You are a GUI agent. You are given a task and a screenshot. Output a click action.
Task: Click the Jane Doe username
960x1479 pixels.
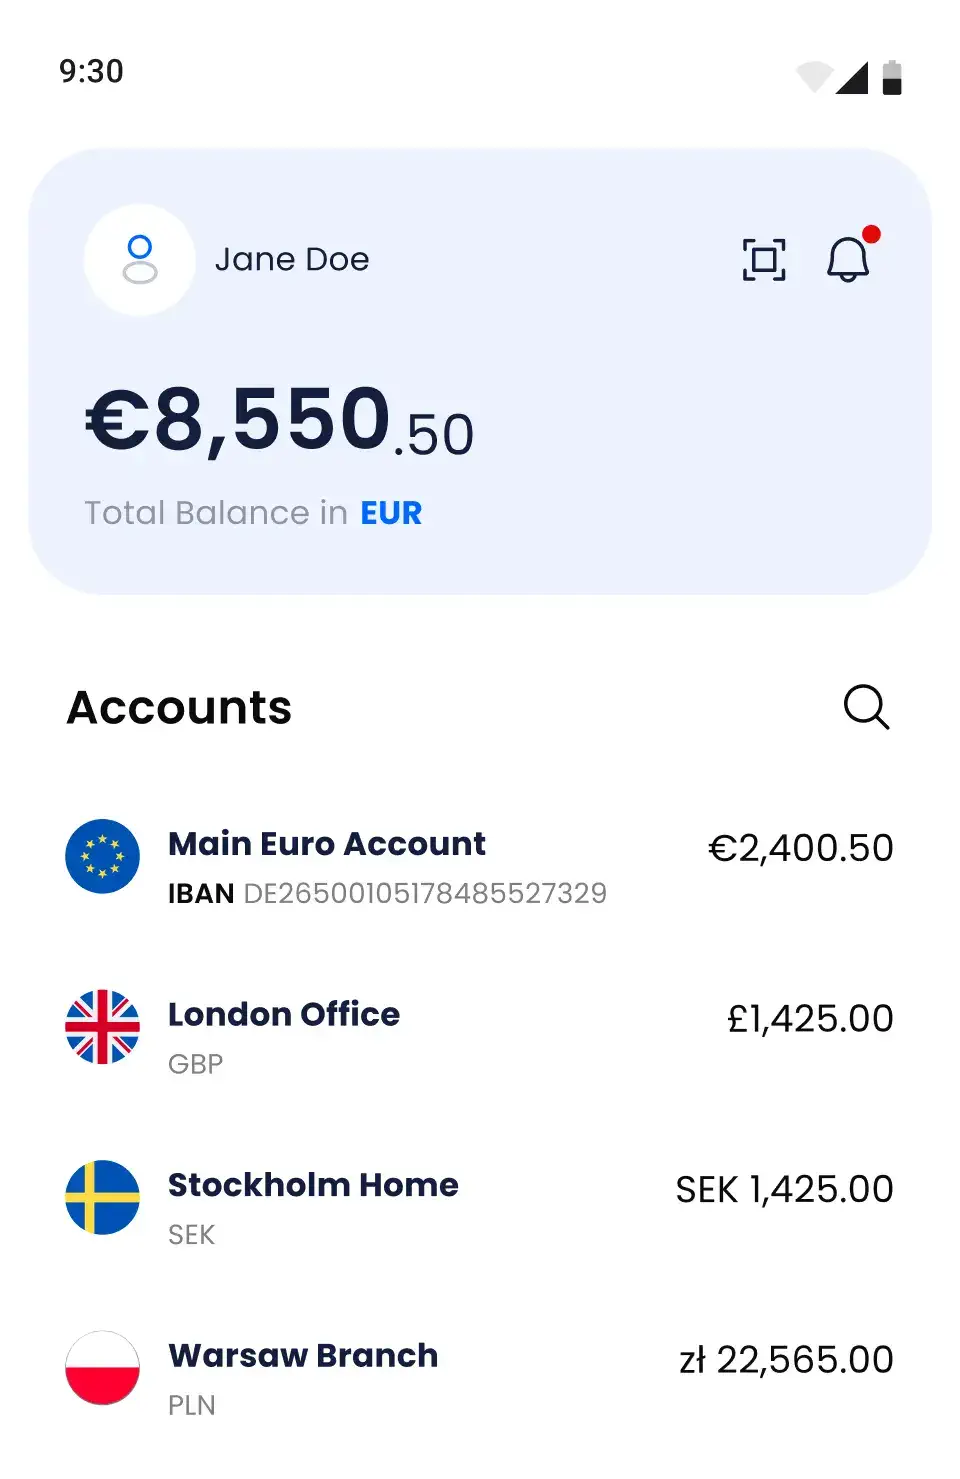(x=292, y=260)
